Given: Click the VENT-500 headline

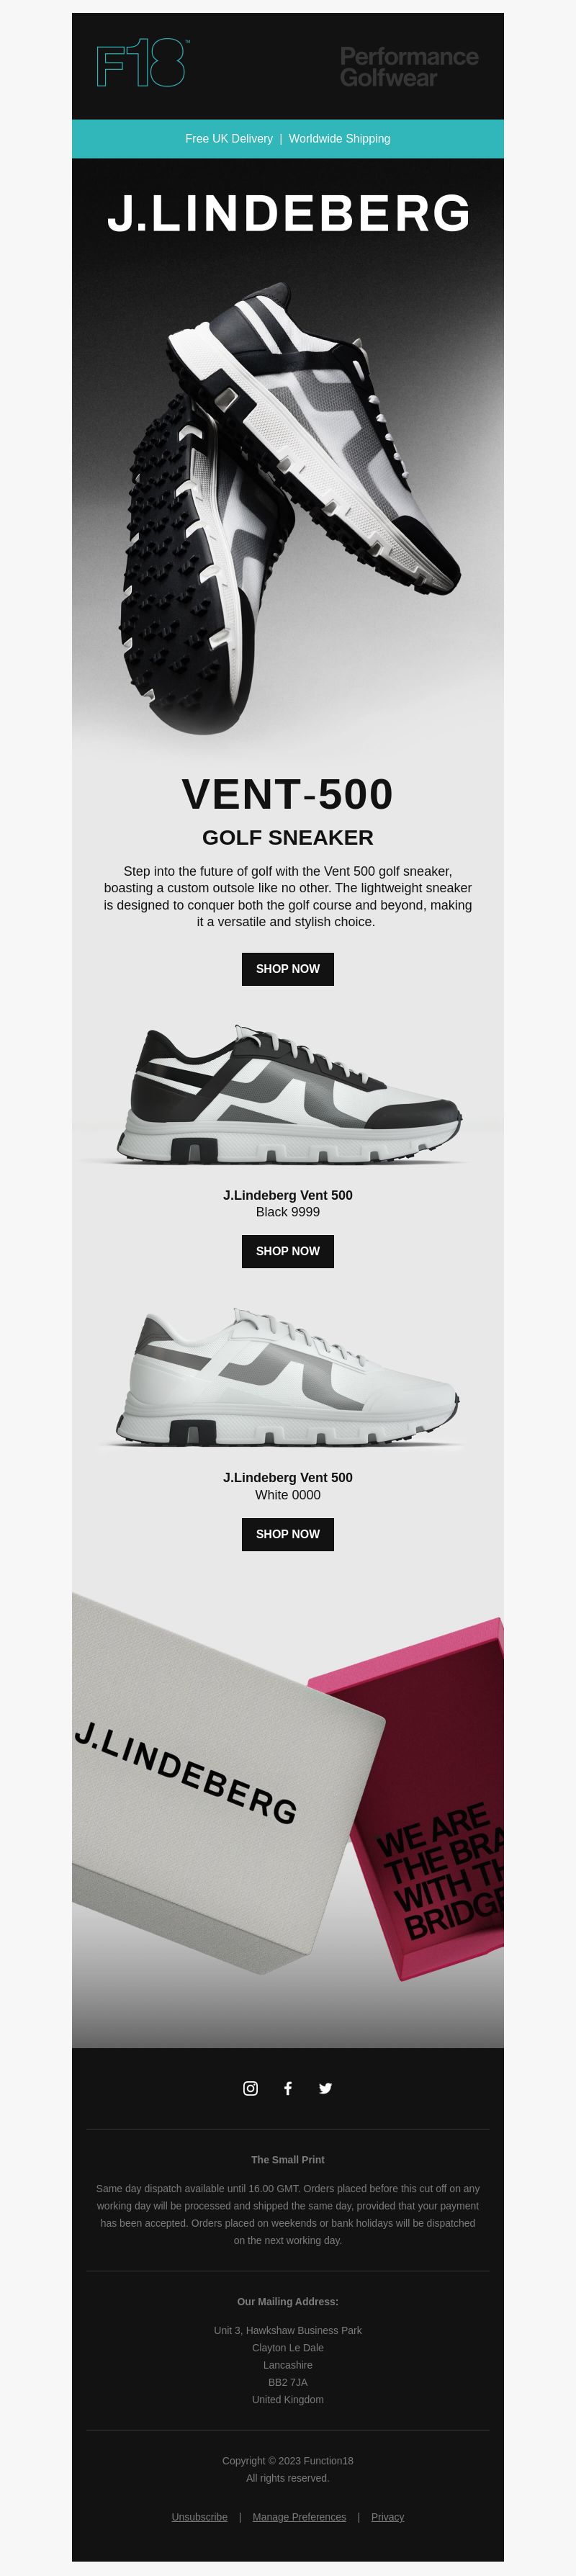Looking at the screenshot, I should pyautogui.click(x=288, y=794).
